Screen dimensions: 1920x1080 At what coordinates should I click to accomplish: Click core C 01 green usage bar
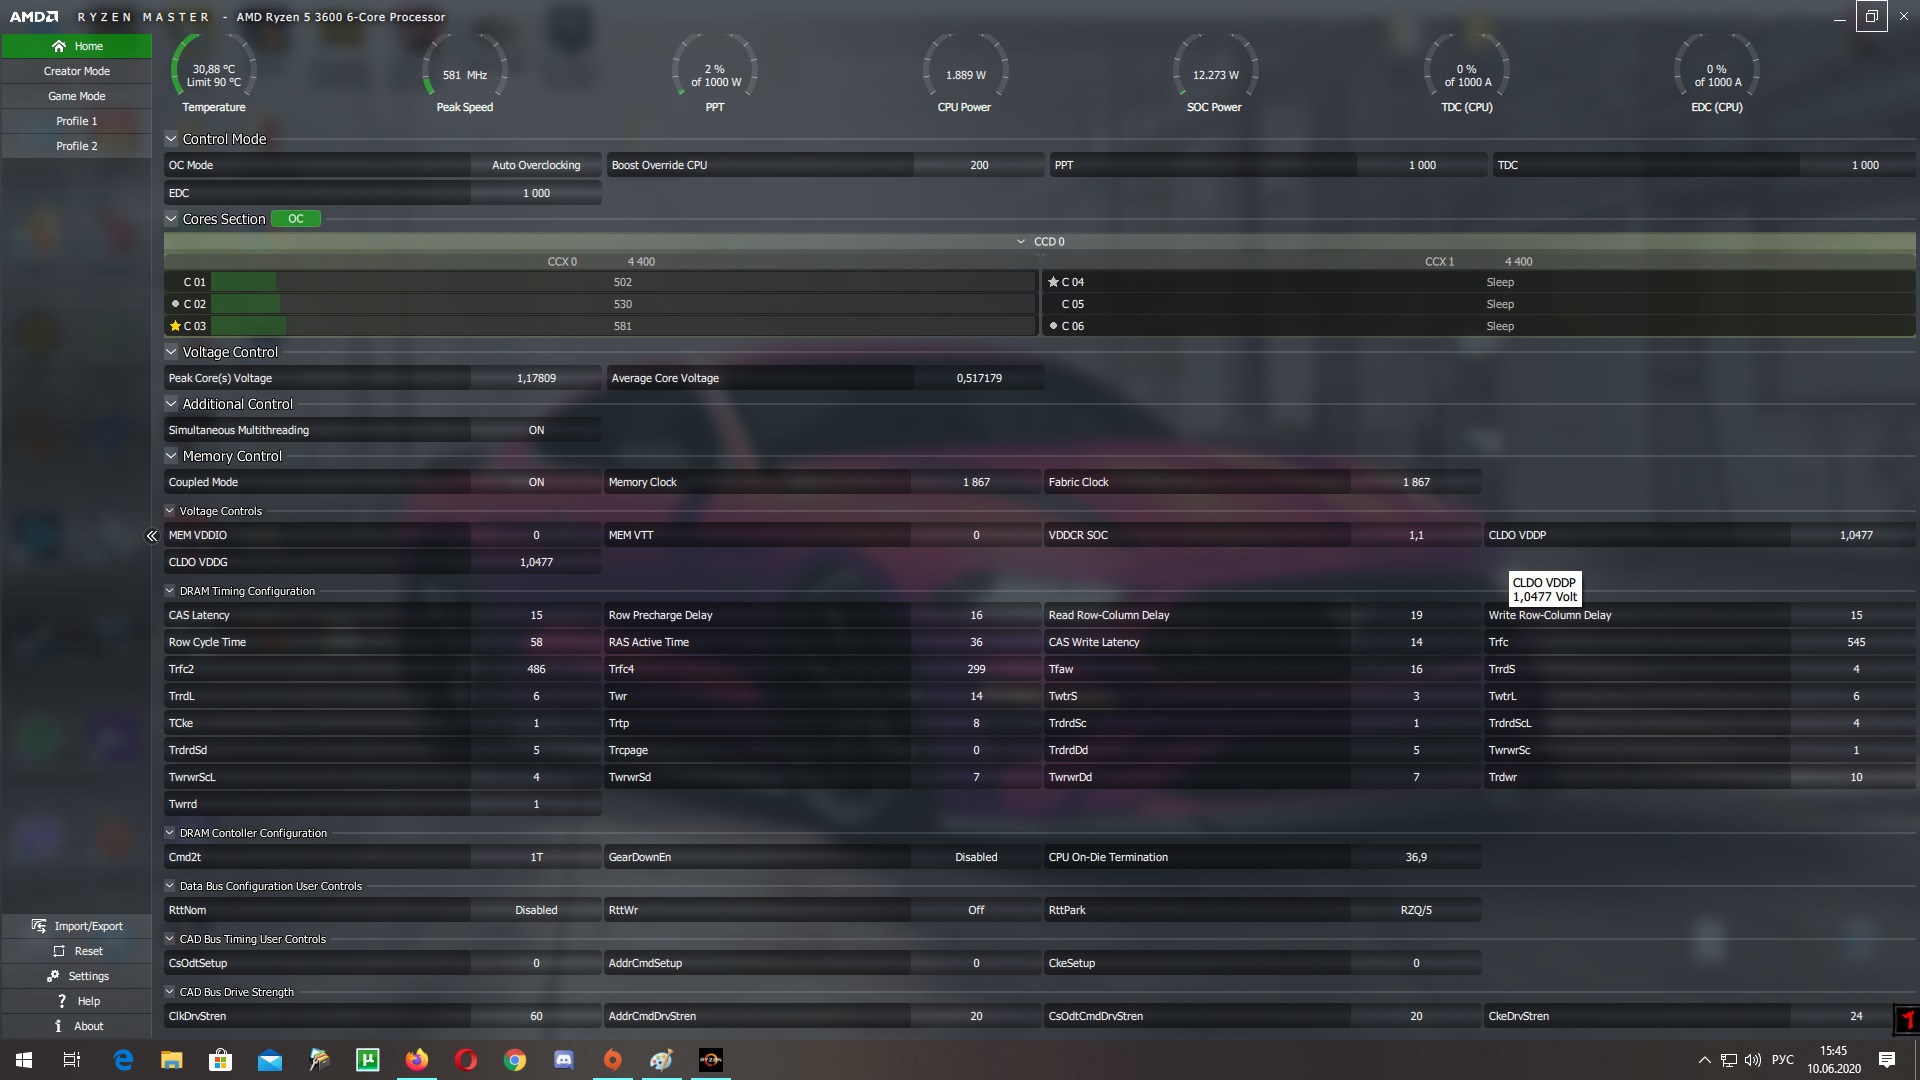pos(243,282)
